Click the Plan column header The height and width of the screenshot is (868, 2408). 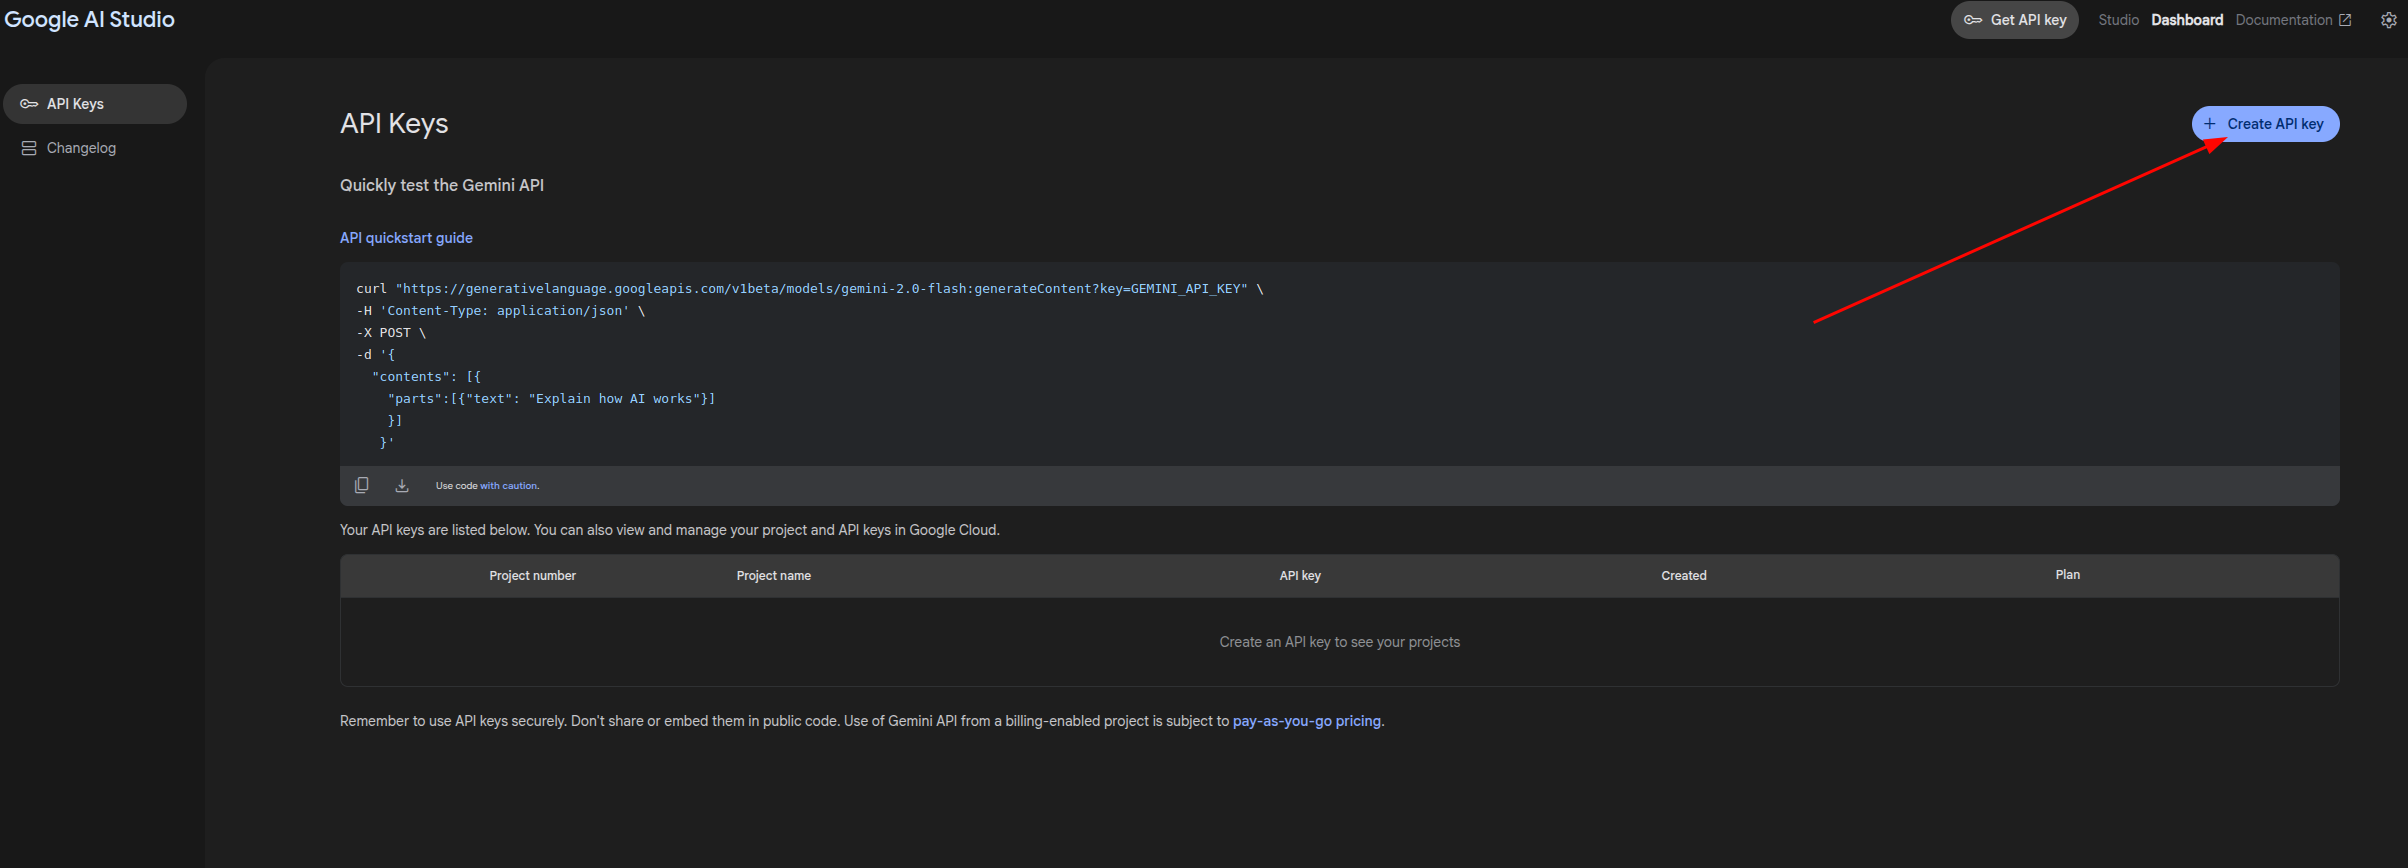(x=2067, y=575)
